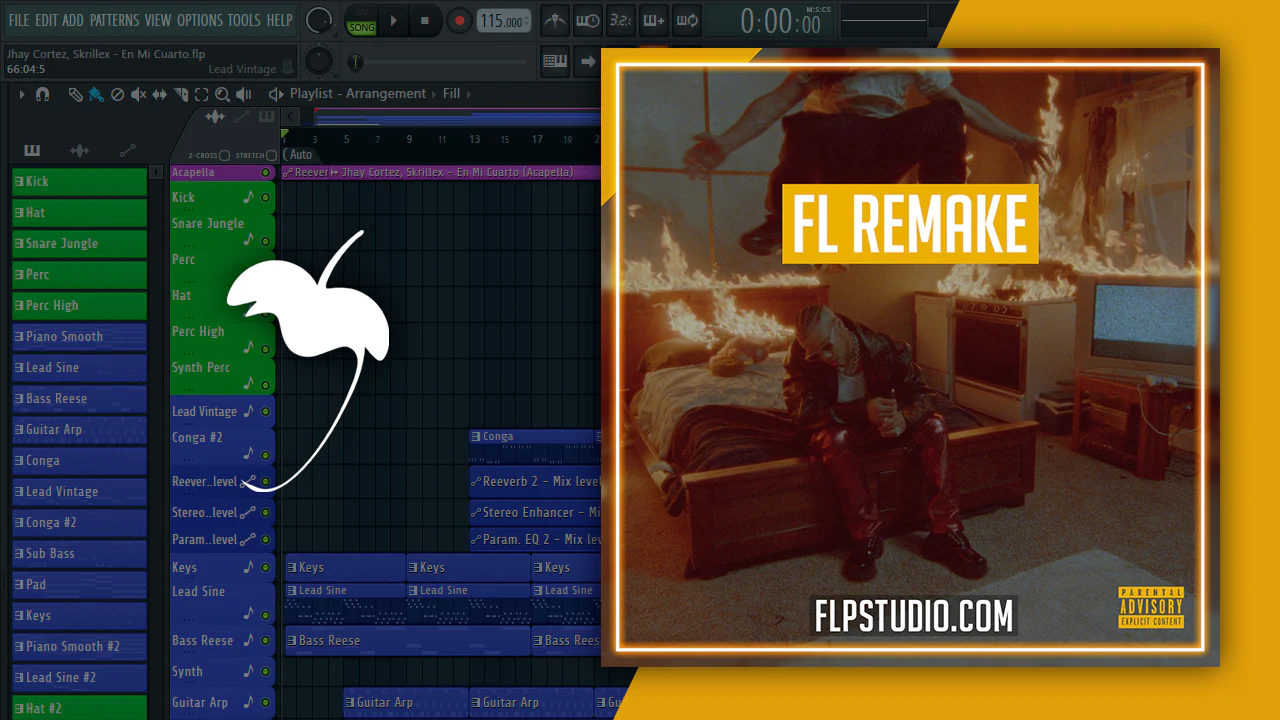The image size is (1280, 720).
Task: Open the VIEW menu
Action: pyautogui.click(x=158, y=20)
